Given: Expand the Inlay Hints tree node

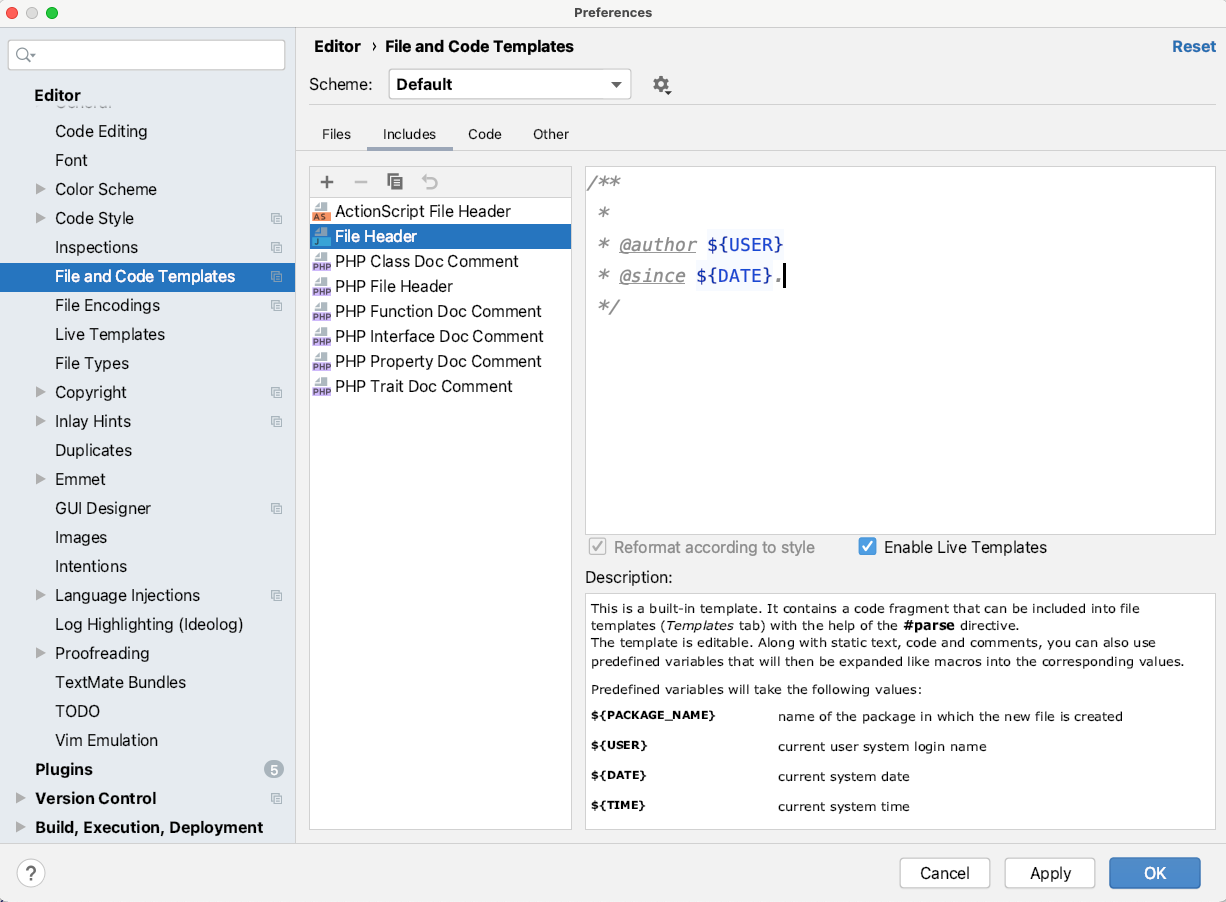Looking at the screenshot, I should pos(40,421).
